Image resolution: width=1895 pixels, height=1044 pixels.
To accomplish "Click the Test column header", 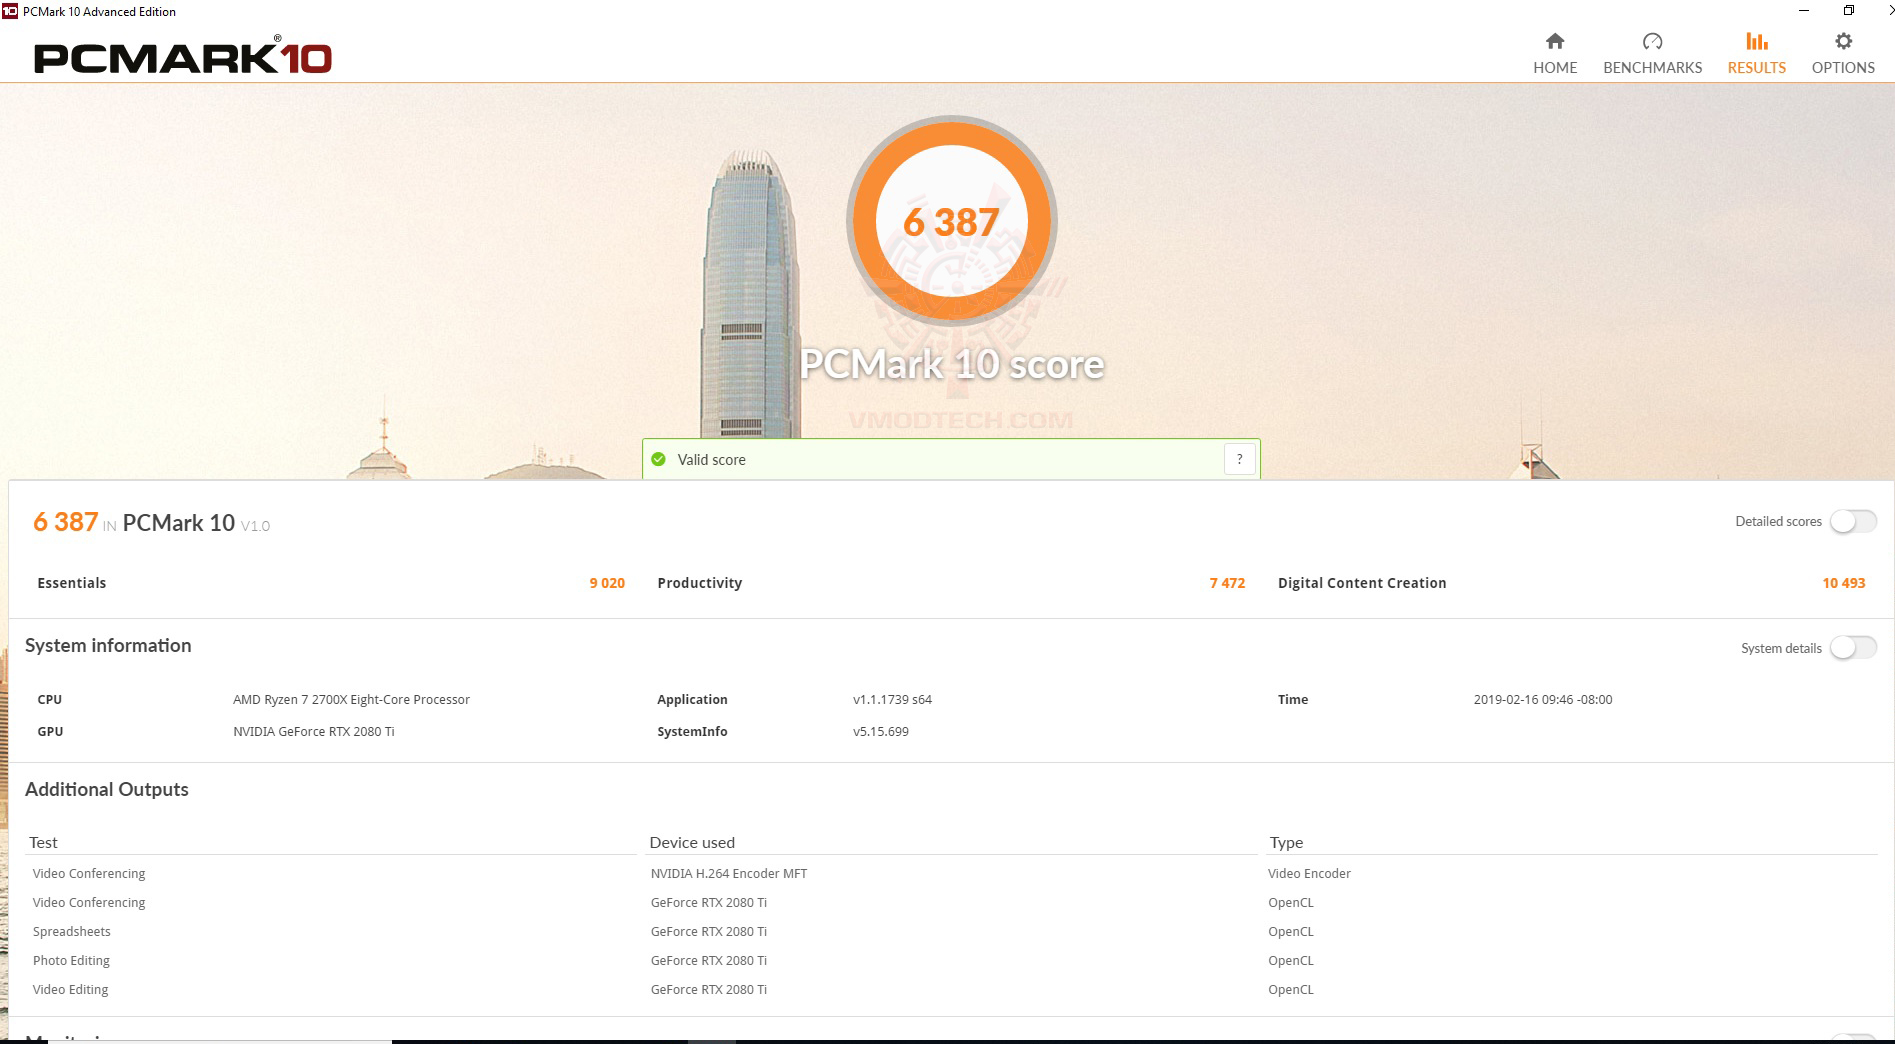I will click(x=43, y=843).
